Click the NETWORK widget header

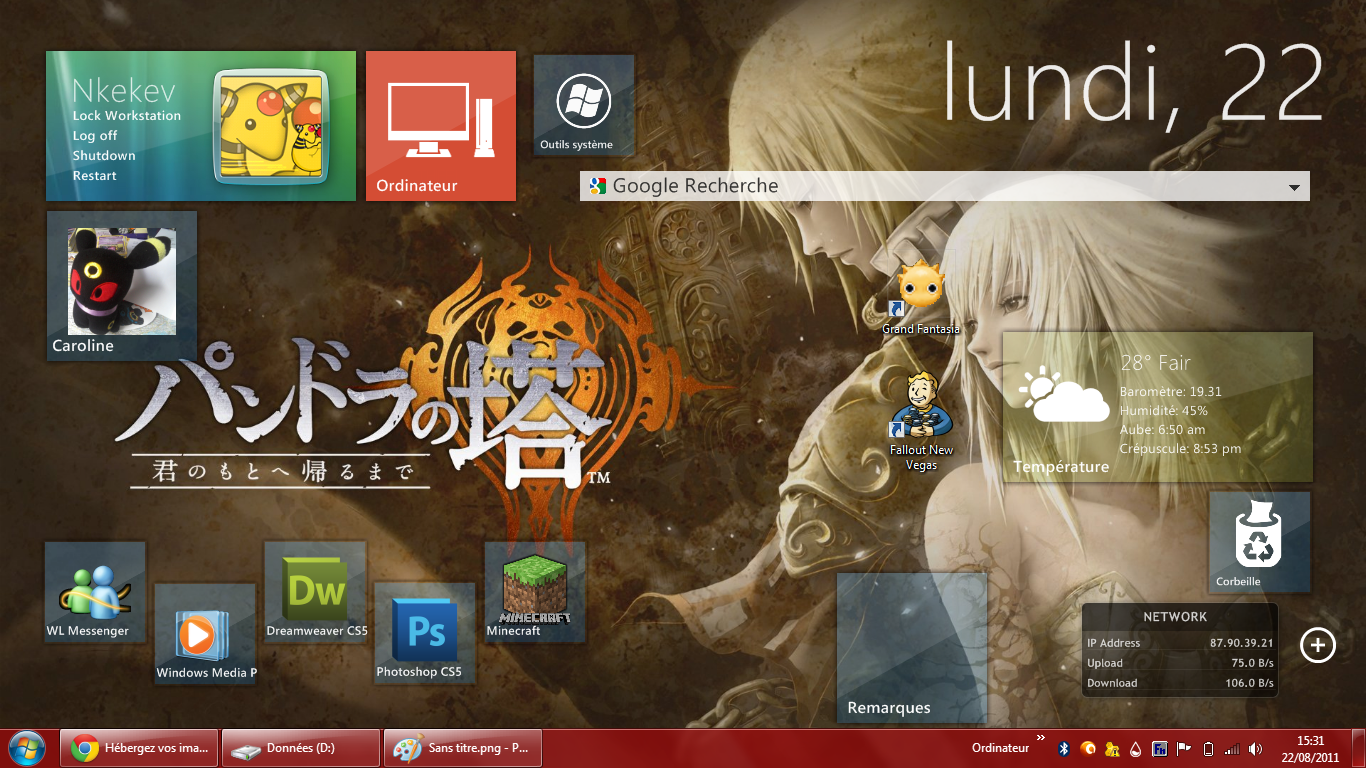pyautogui.click(x=1175, y=617)
